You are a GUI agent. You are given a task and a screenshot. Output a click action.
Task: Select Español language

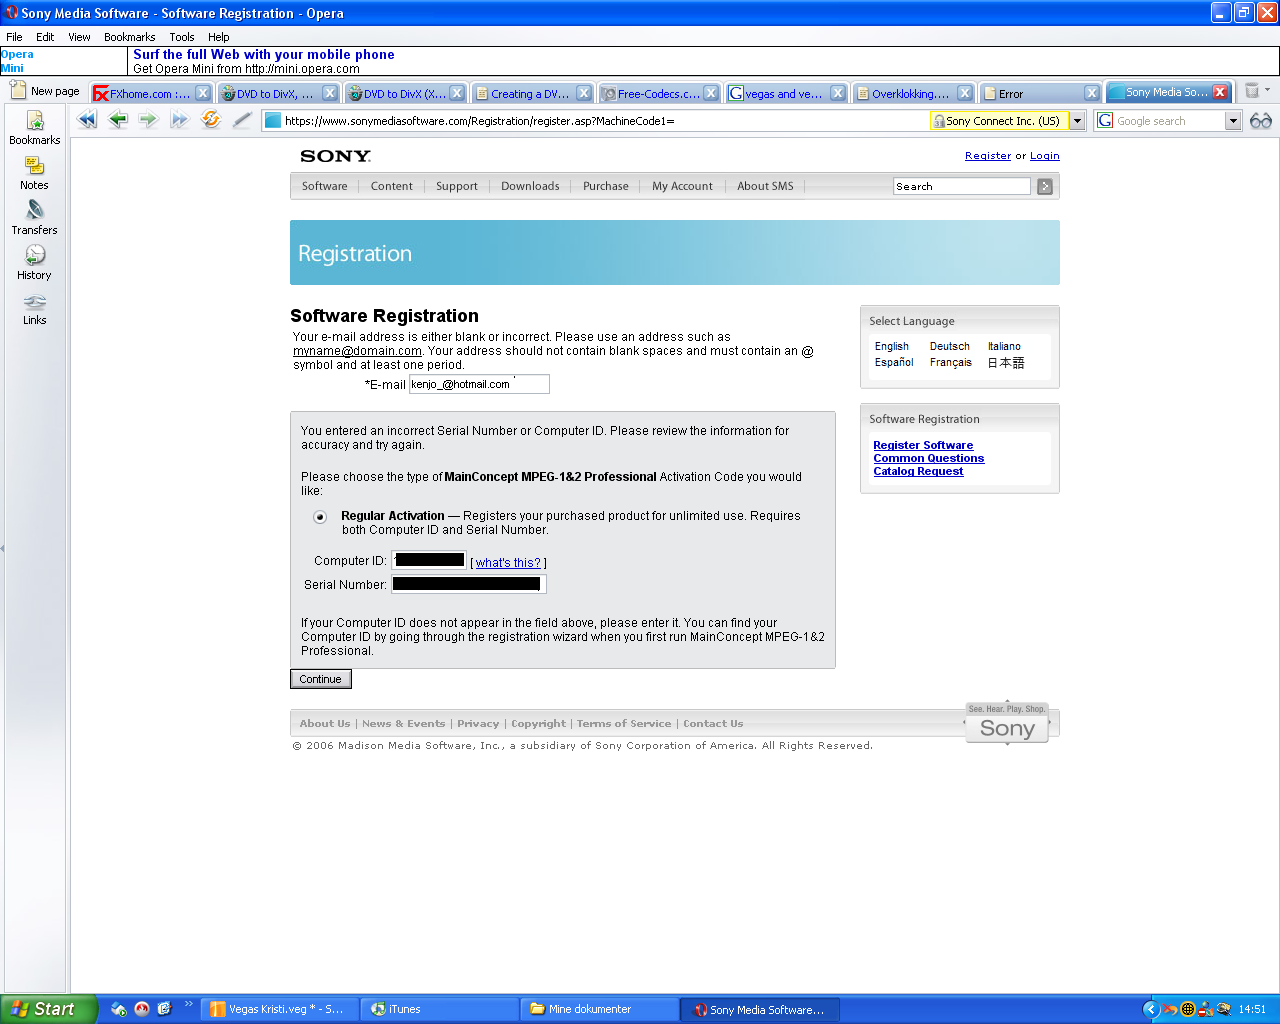tap(894, 362)
